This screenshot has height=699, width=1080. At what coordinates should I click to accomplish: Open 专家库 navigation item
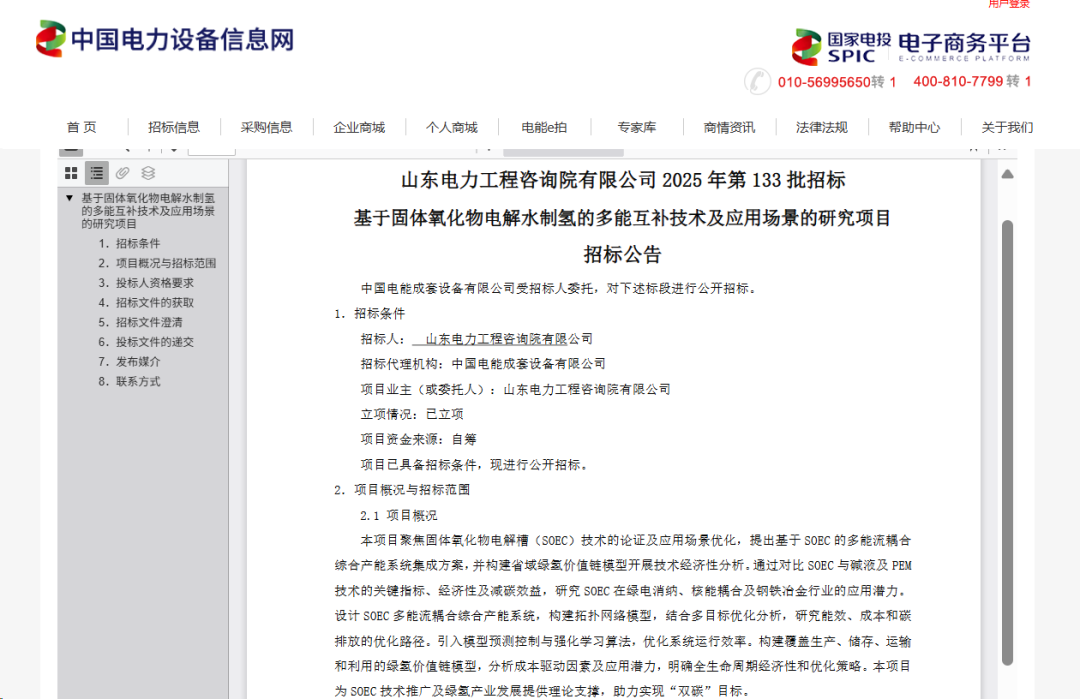tap(636, 127)
